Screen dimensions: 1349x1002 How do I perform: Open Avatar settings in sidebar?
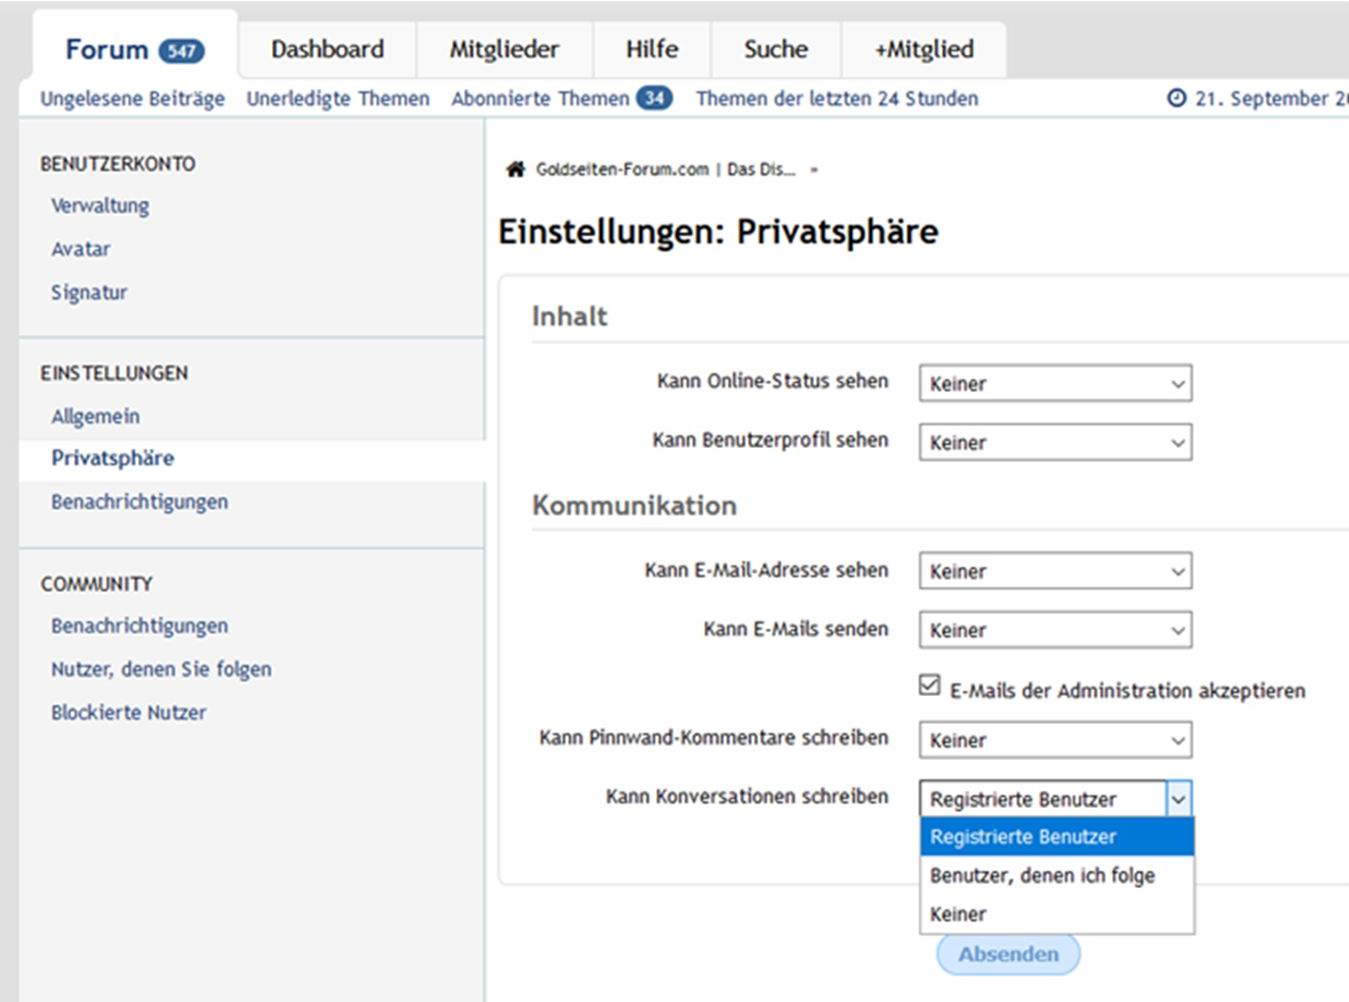pyautogui.click(x=81, y=249)
